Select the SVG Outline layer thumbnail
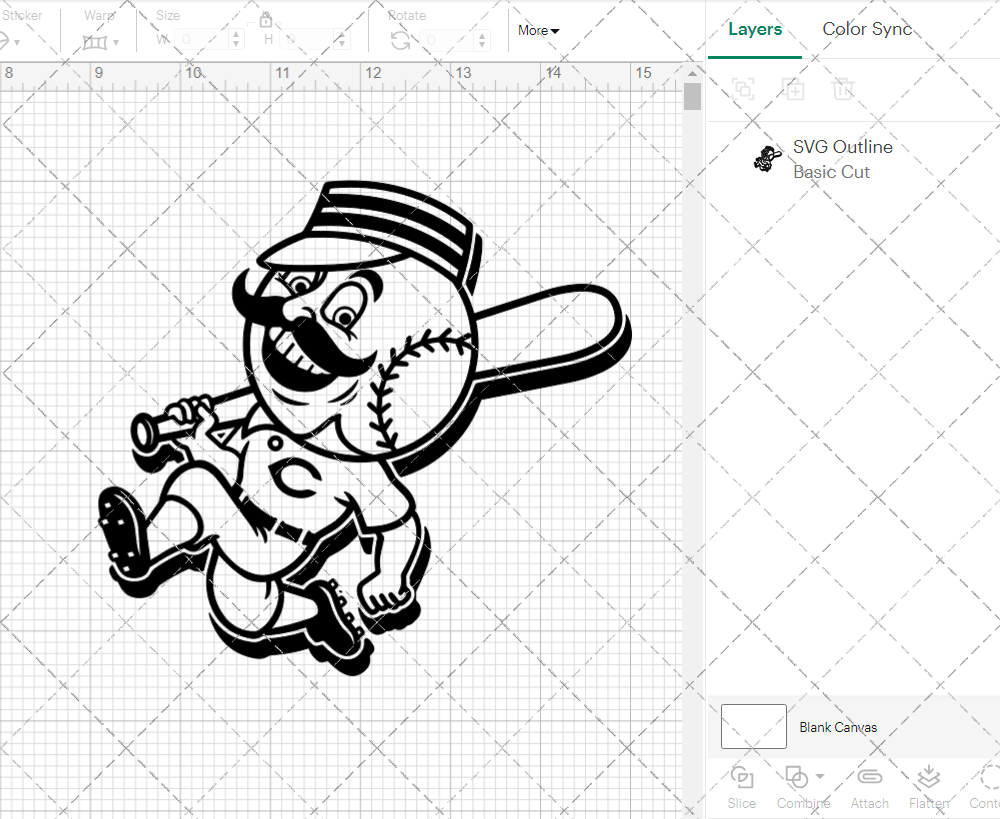Image resolution: width=1000 pixels, height=819 pixels. (767, 159)
